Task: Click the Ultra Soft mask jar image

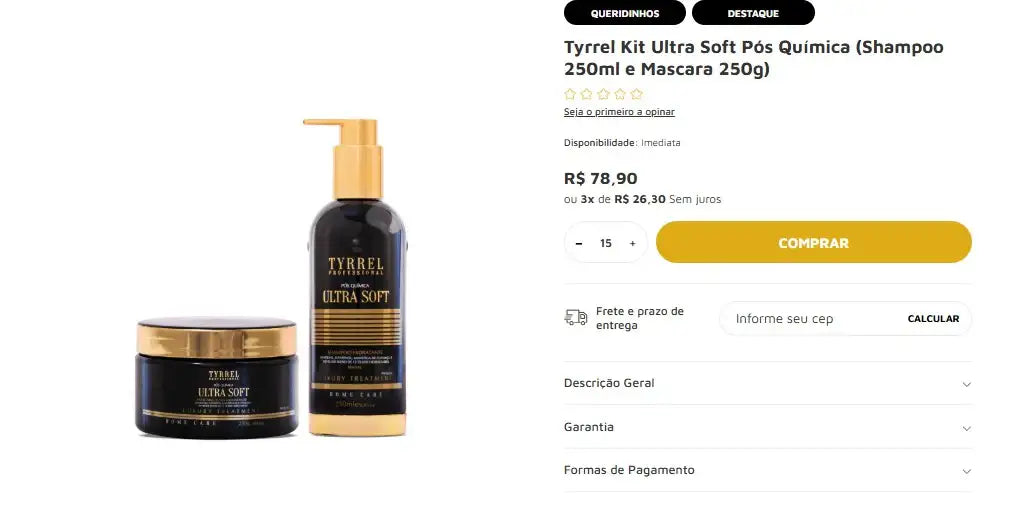Action: (216, 378)
